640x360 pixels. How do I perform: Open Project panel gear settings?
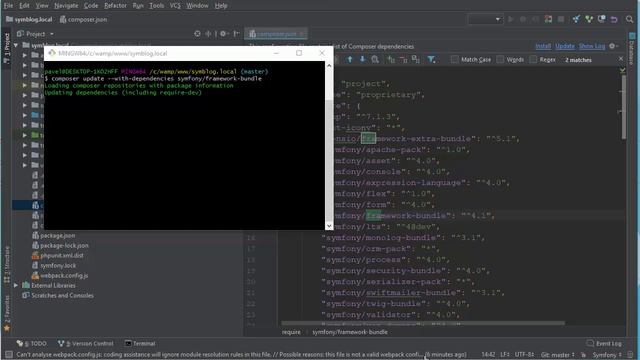[223, 33]
